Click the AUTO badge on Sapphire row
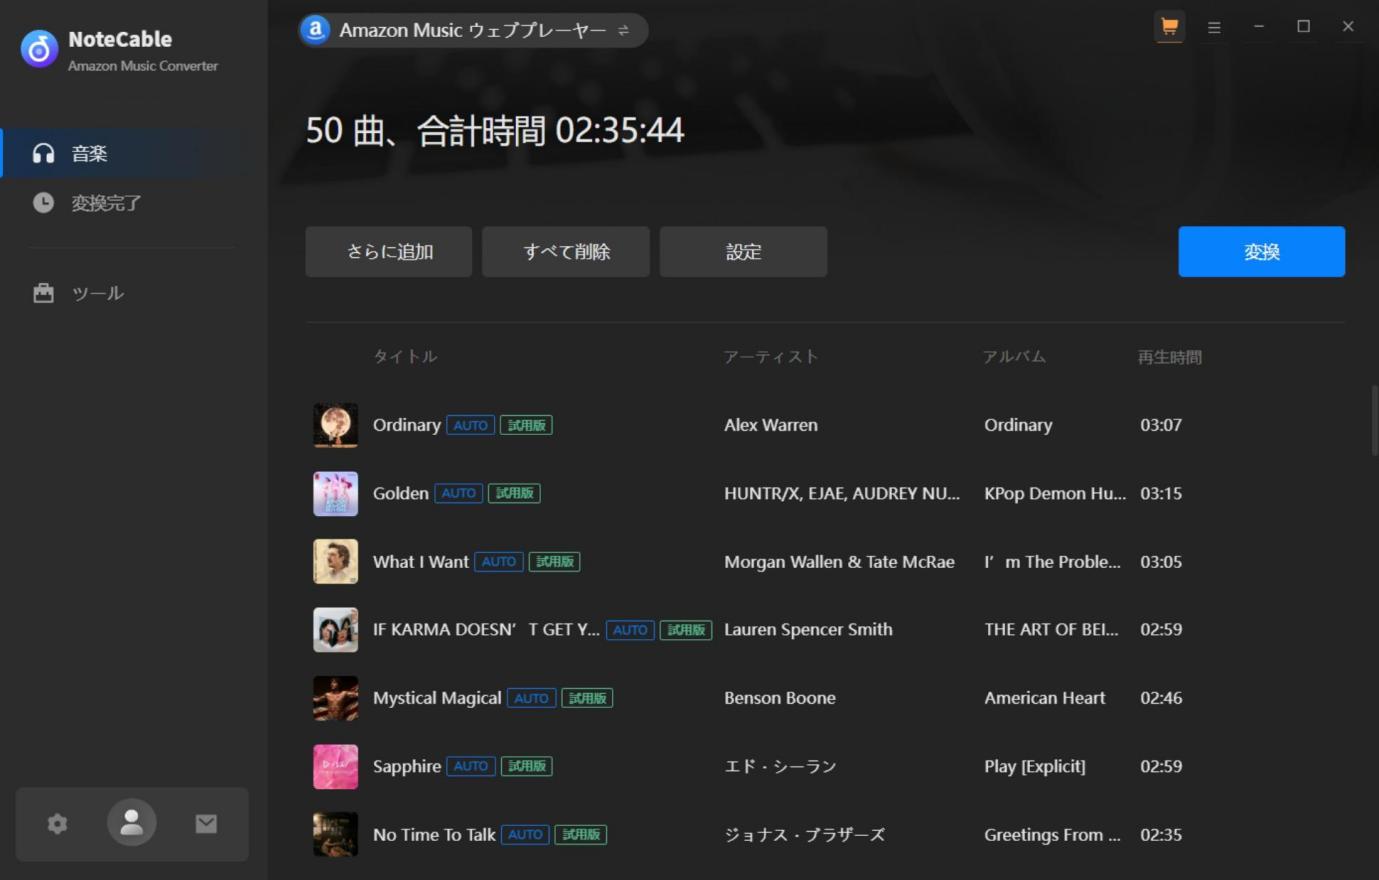1379x880 pixels. 470,766
